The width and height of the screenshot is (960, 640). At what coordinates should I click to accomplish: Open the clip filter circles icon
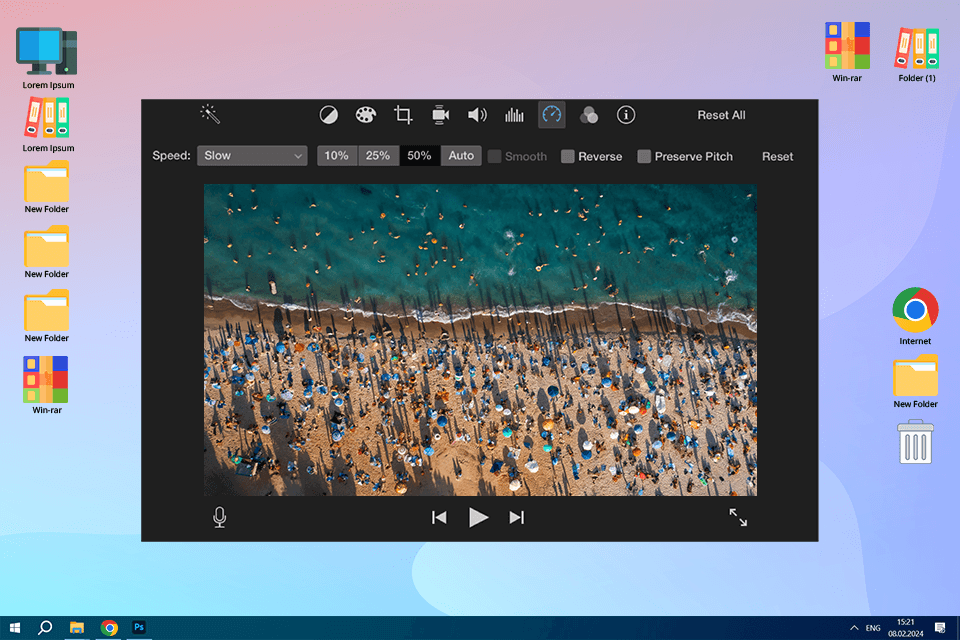point(588,115)
